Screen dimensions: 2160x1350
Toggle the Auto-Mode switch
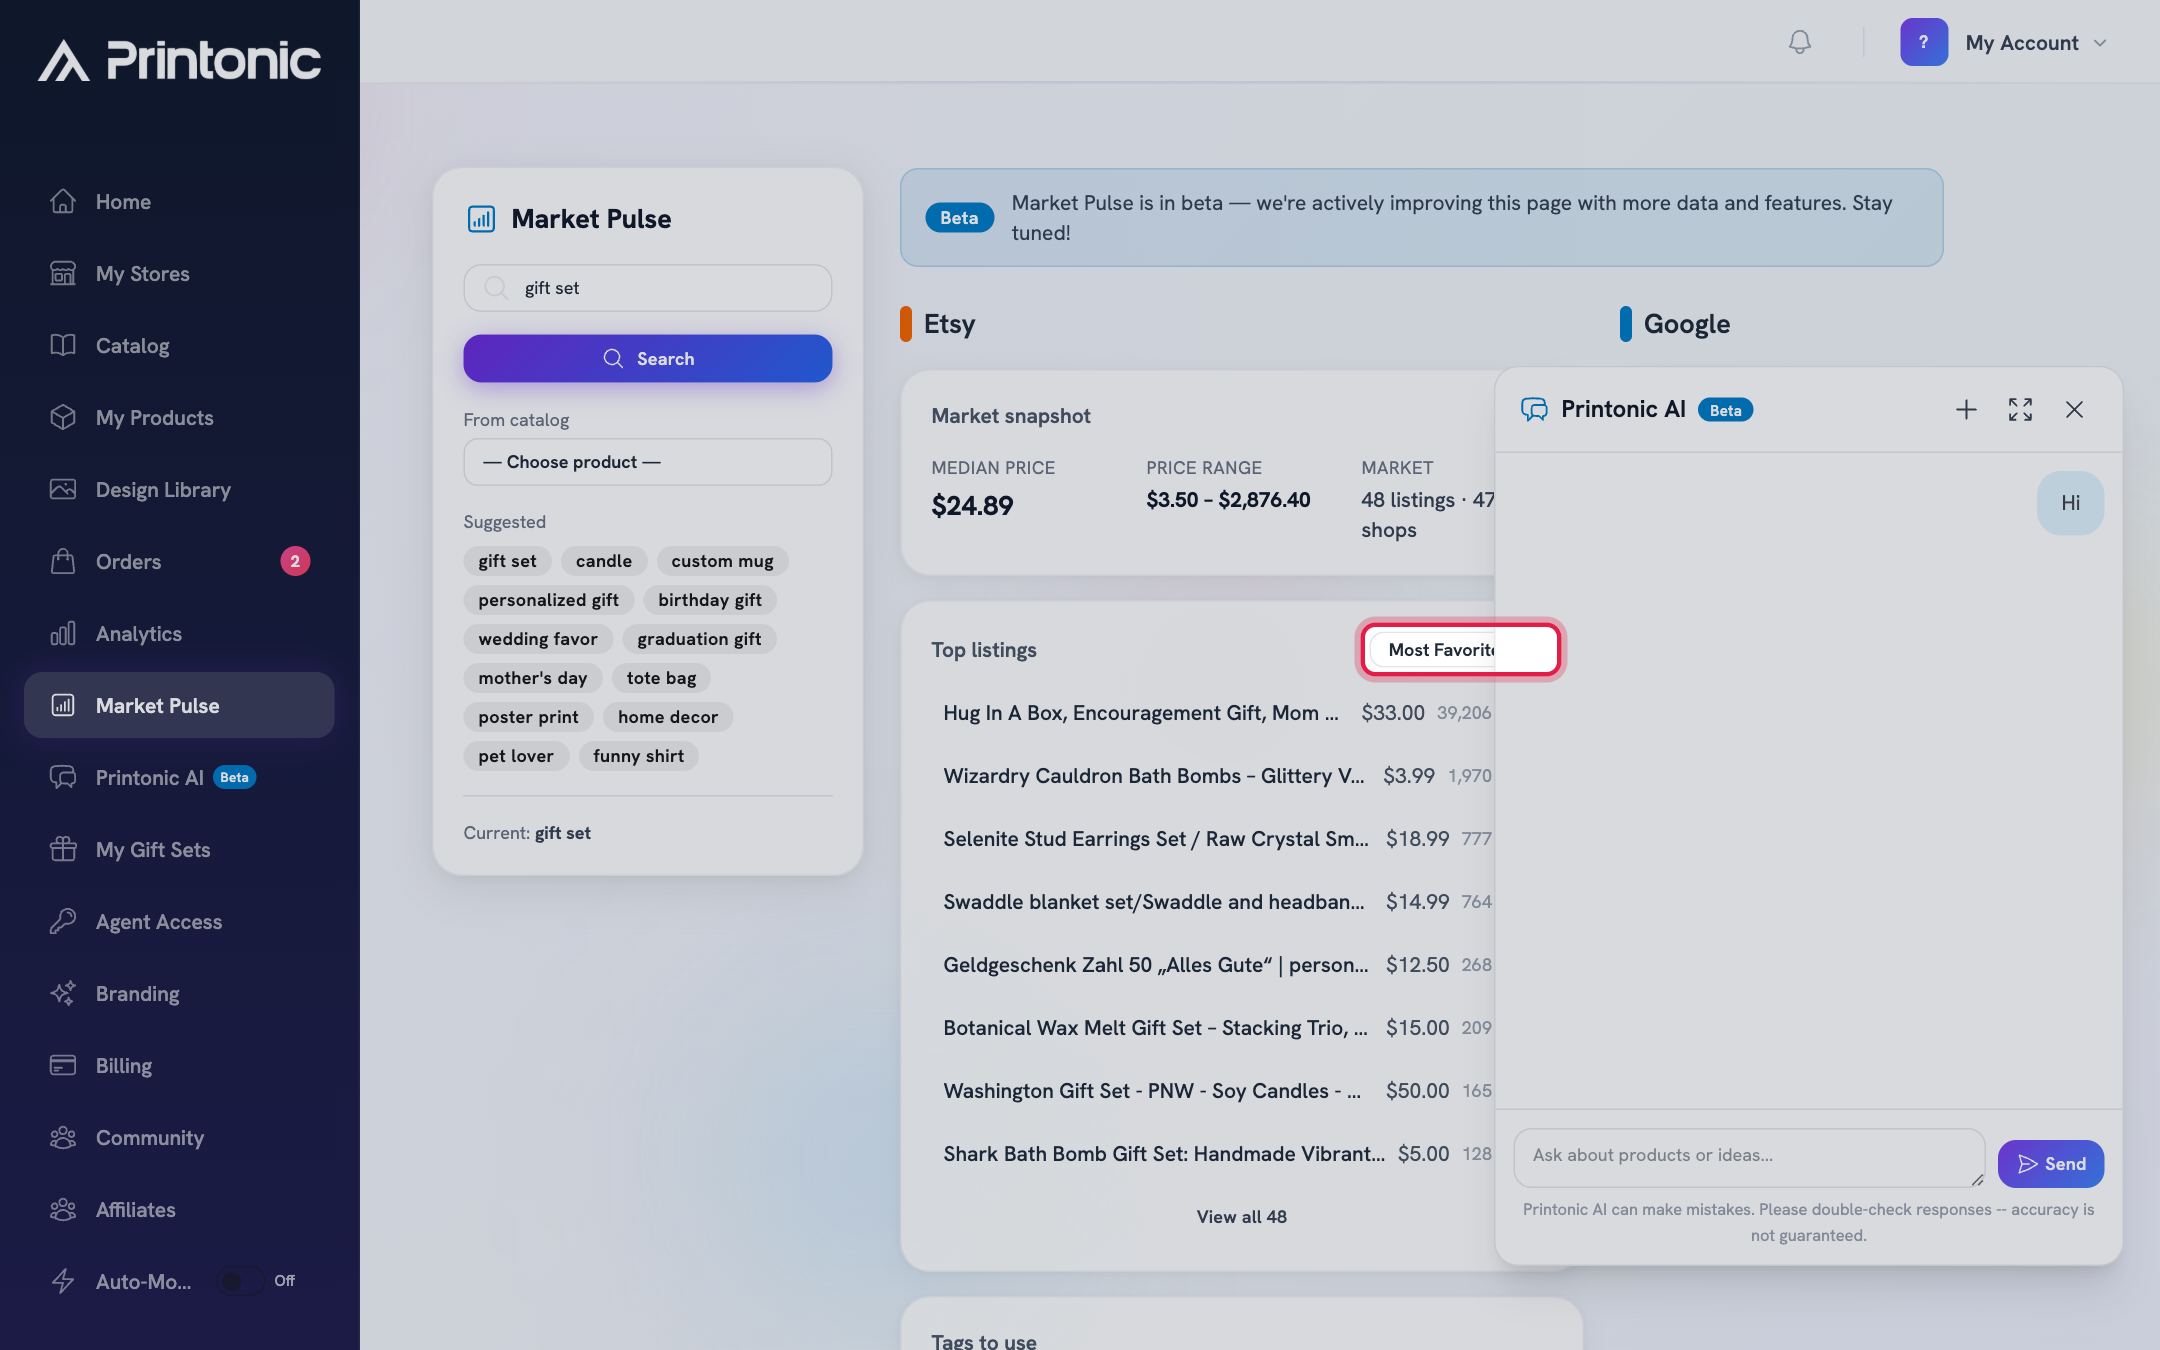pos(241,1281)
